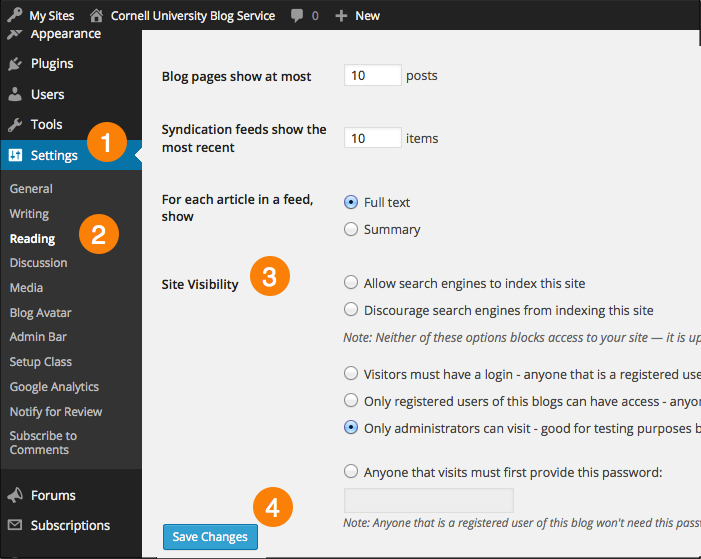Go to General settings
This screenshot has width=701, height=559.
point(31,189)
